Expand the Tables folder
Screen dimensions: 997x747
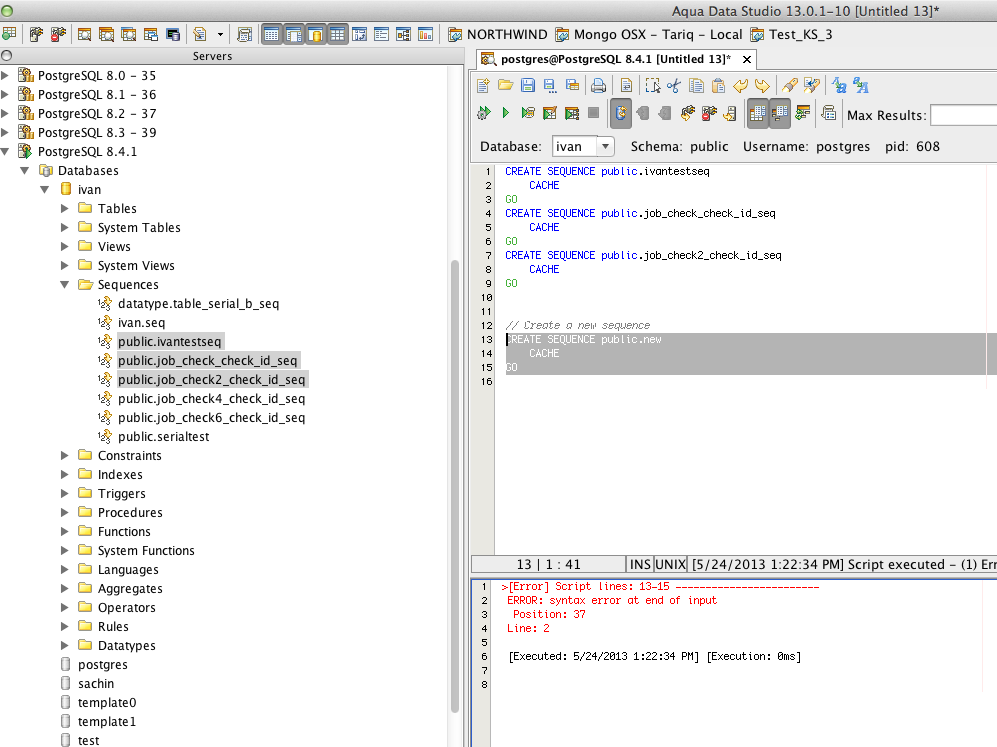tap(65, 209)
